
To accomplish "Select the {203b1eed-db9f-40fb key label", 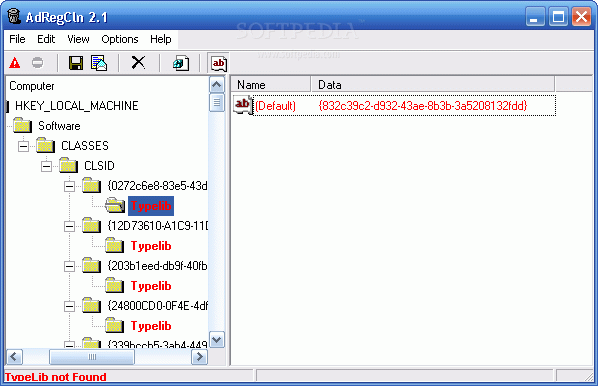I will 158,265.
